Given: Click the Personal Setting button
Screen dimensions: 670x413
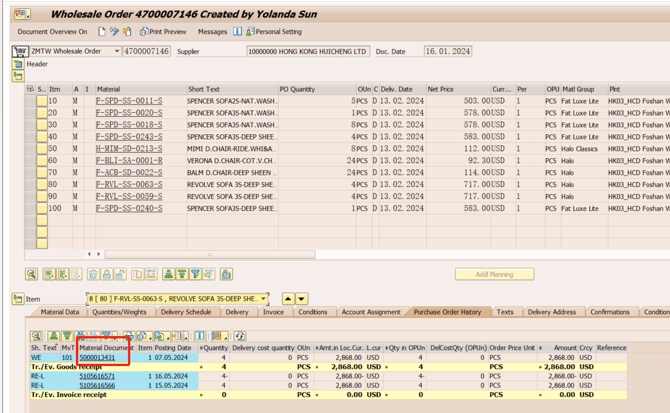Looking at the screenshot, I should pos(274,32).
